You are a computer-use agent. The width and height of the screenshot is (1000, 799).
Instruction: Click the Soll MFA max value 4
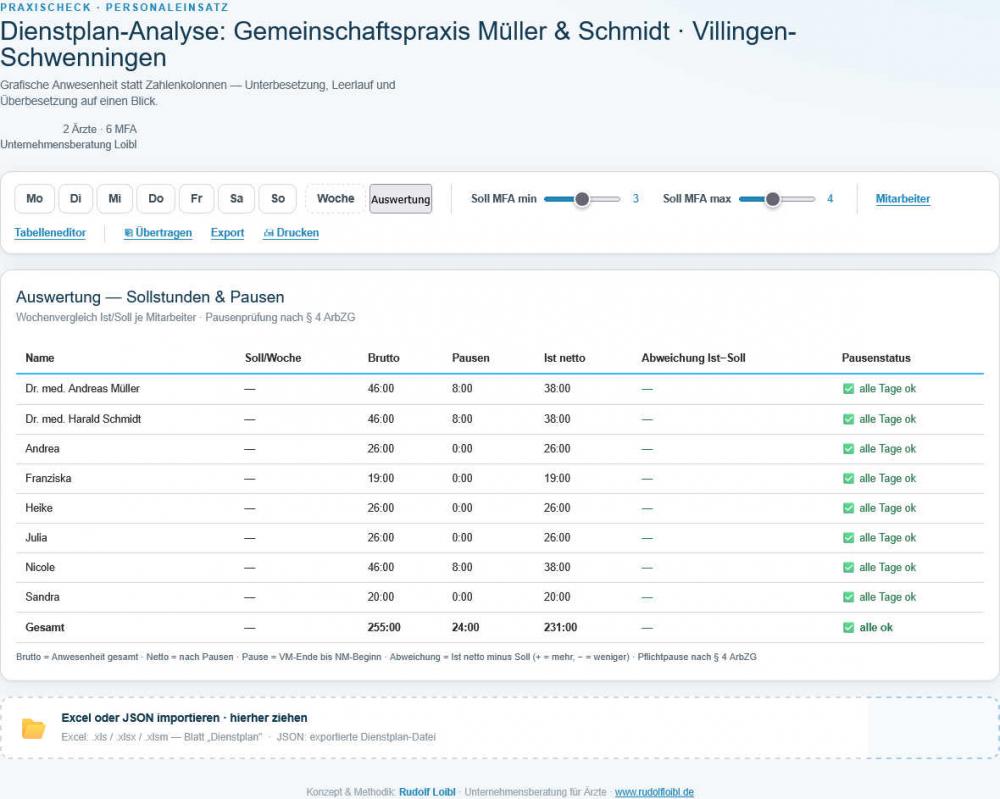click(830, 199)
